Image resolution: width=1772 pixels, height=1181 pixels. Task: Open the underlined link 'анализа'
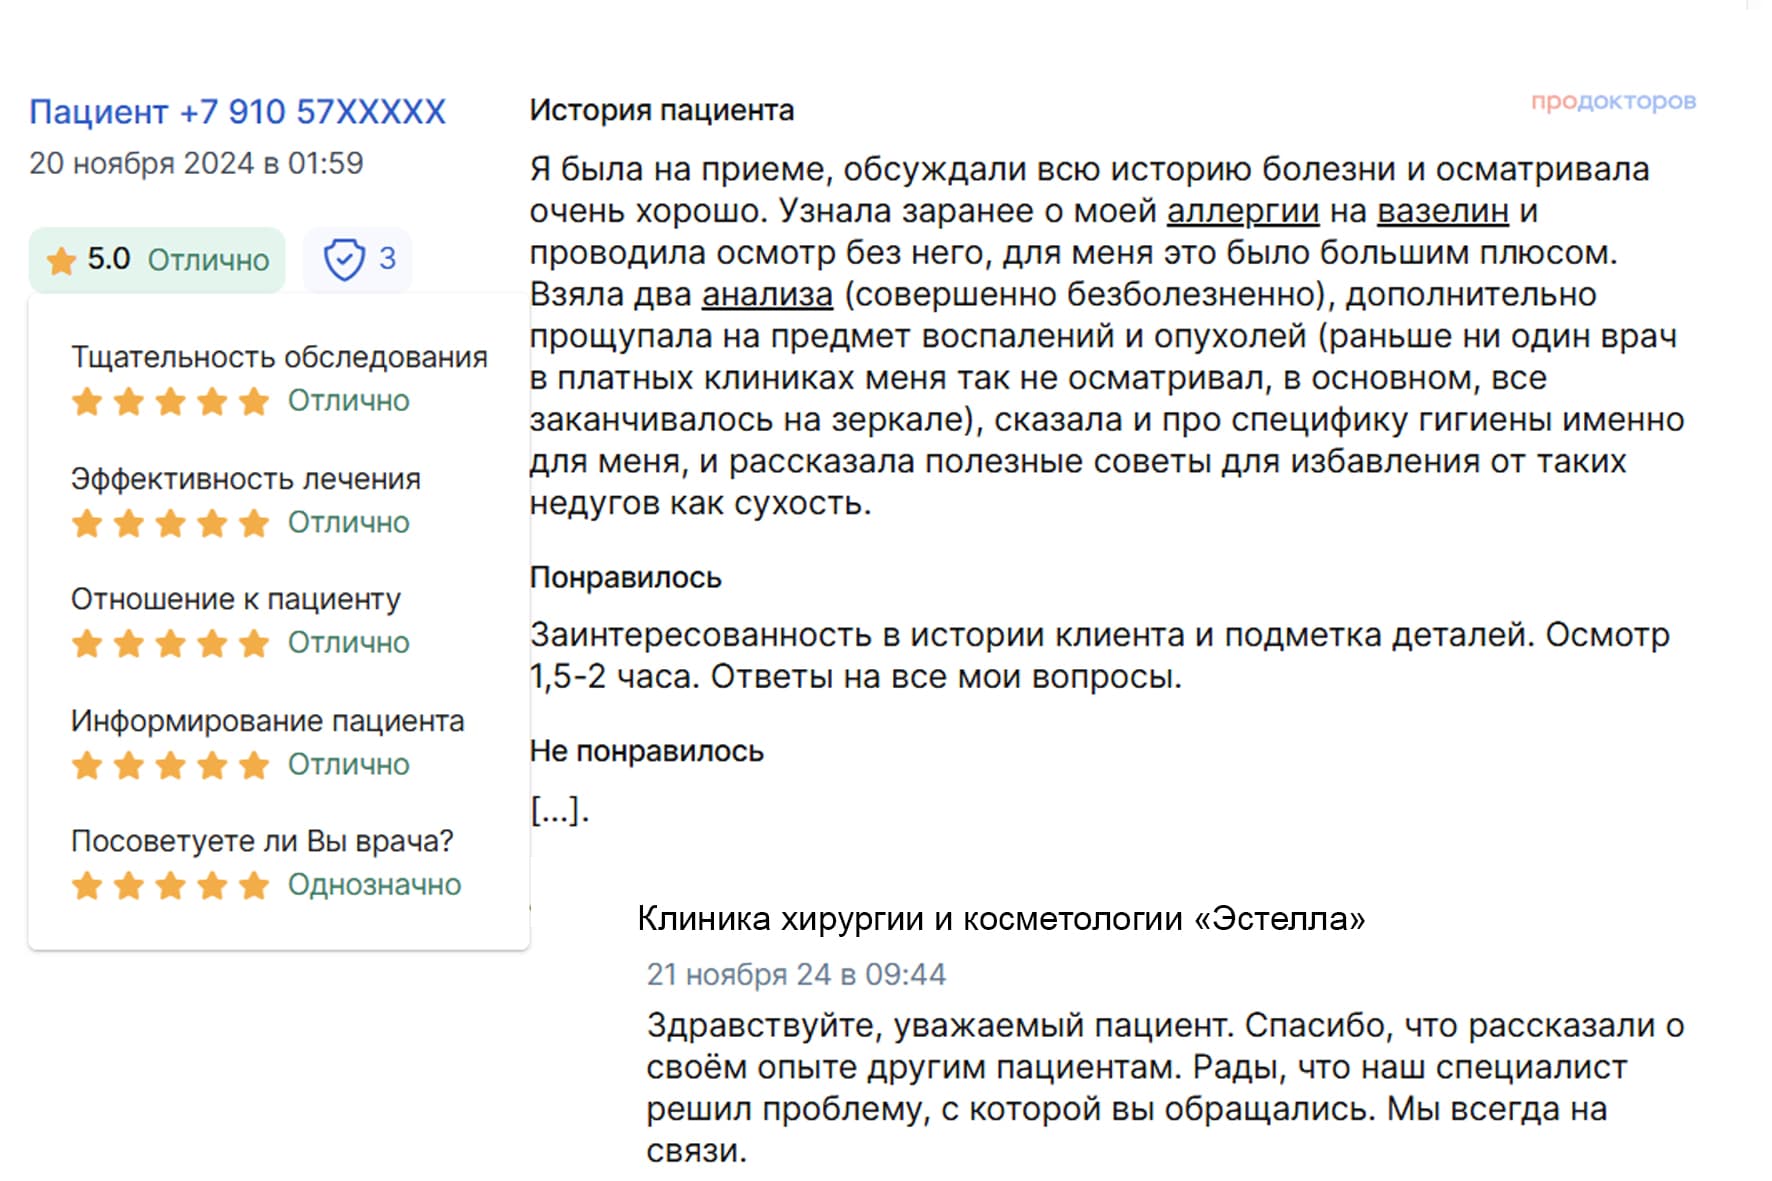(767, 296)
